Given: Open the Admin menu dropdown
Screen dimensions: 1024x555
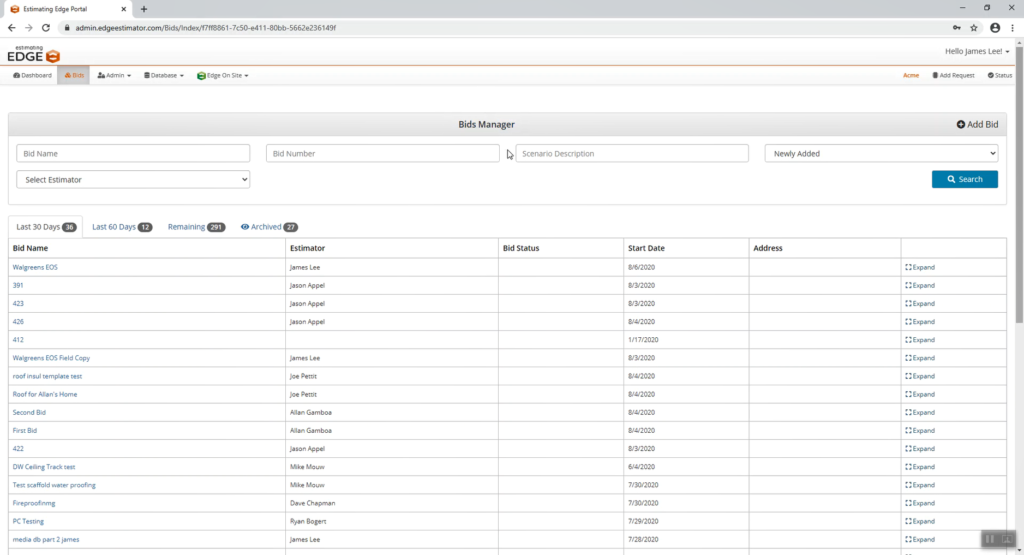Looking at the screenshot, I should coord(114,75).
